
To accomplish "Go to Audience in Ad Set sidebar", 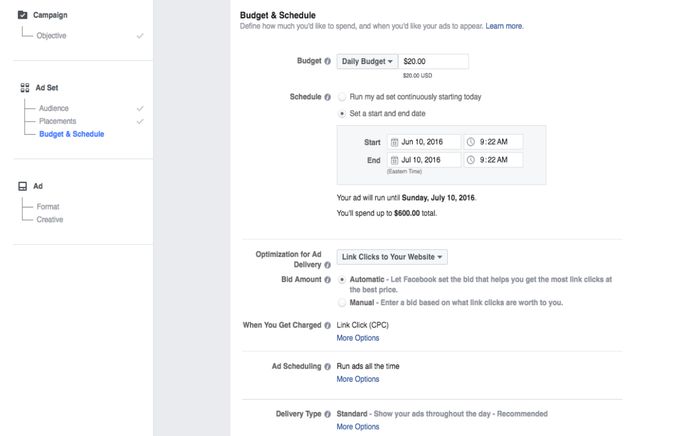I will point(54,108).
